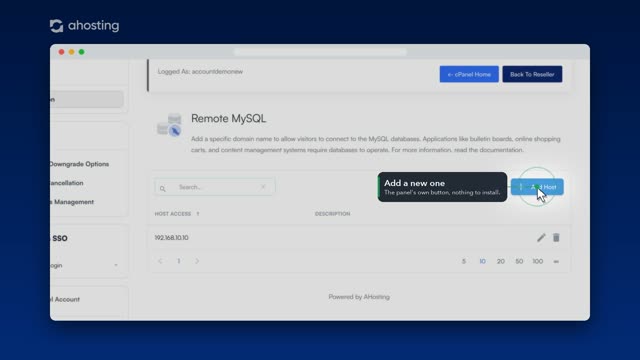This screenshot has height=360, width=640.
Task: Delete host 192.168.10.10 with trash icon
Action: click(x=556, y=238)
